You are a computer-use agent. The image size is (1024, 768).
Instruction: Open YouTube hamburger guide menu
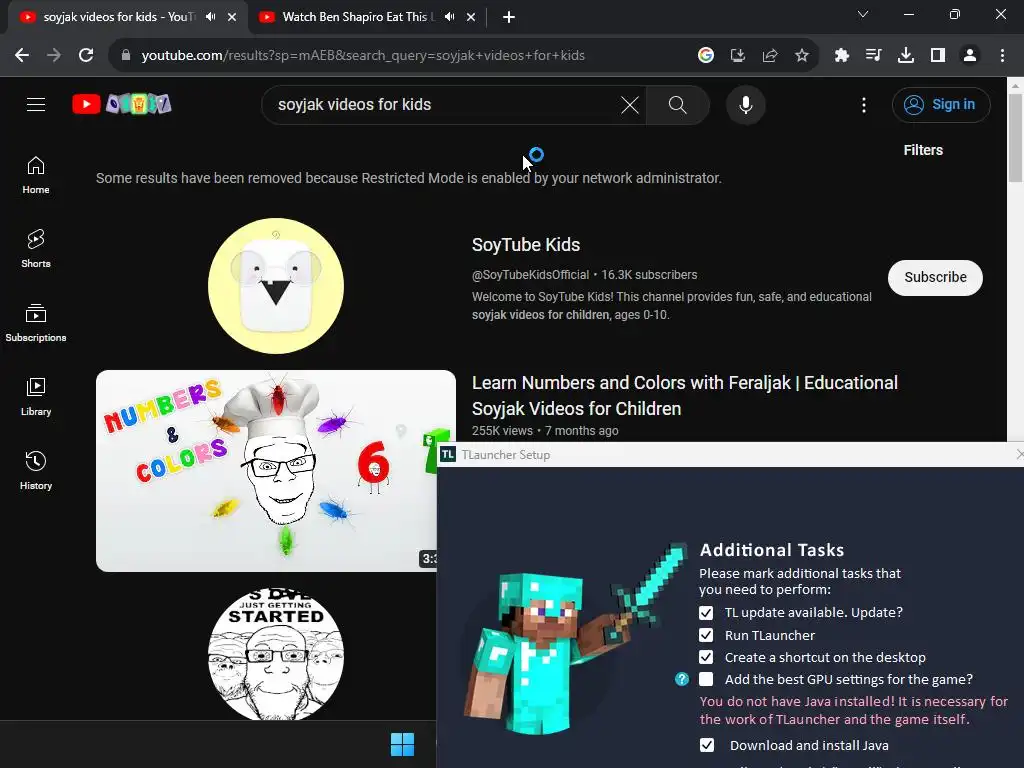(36, 104)
